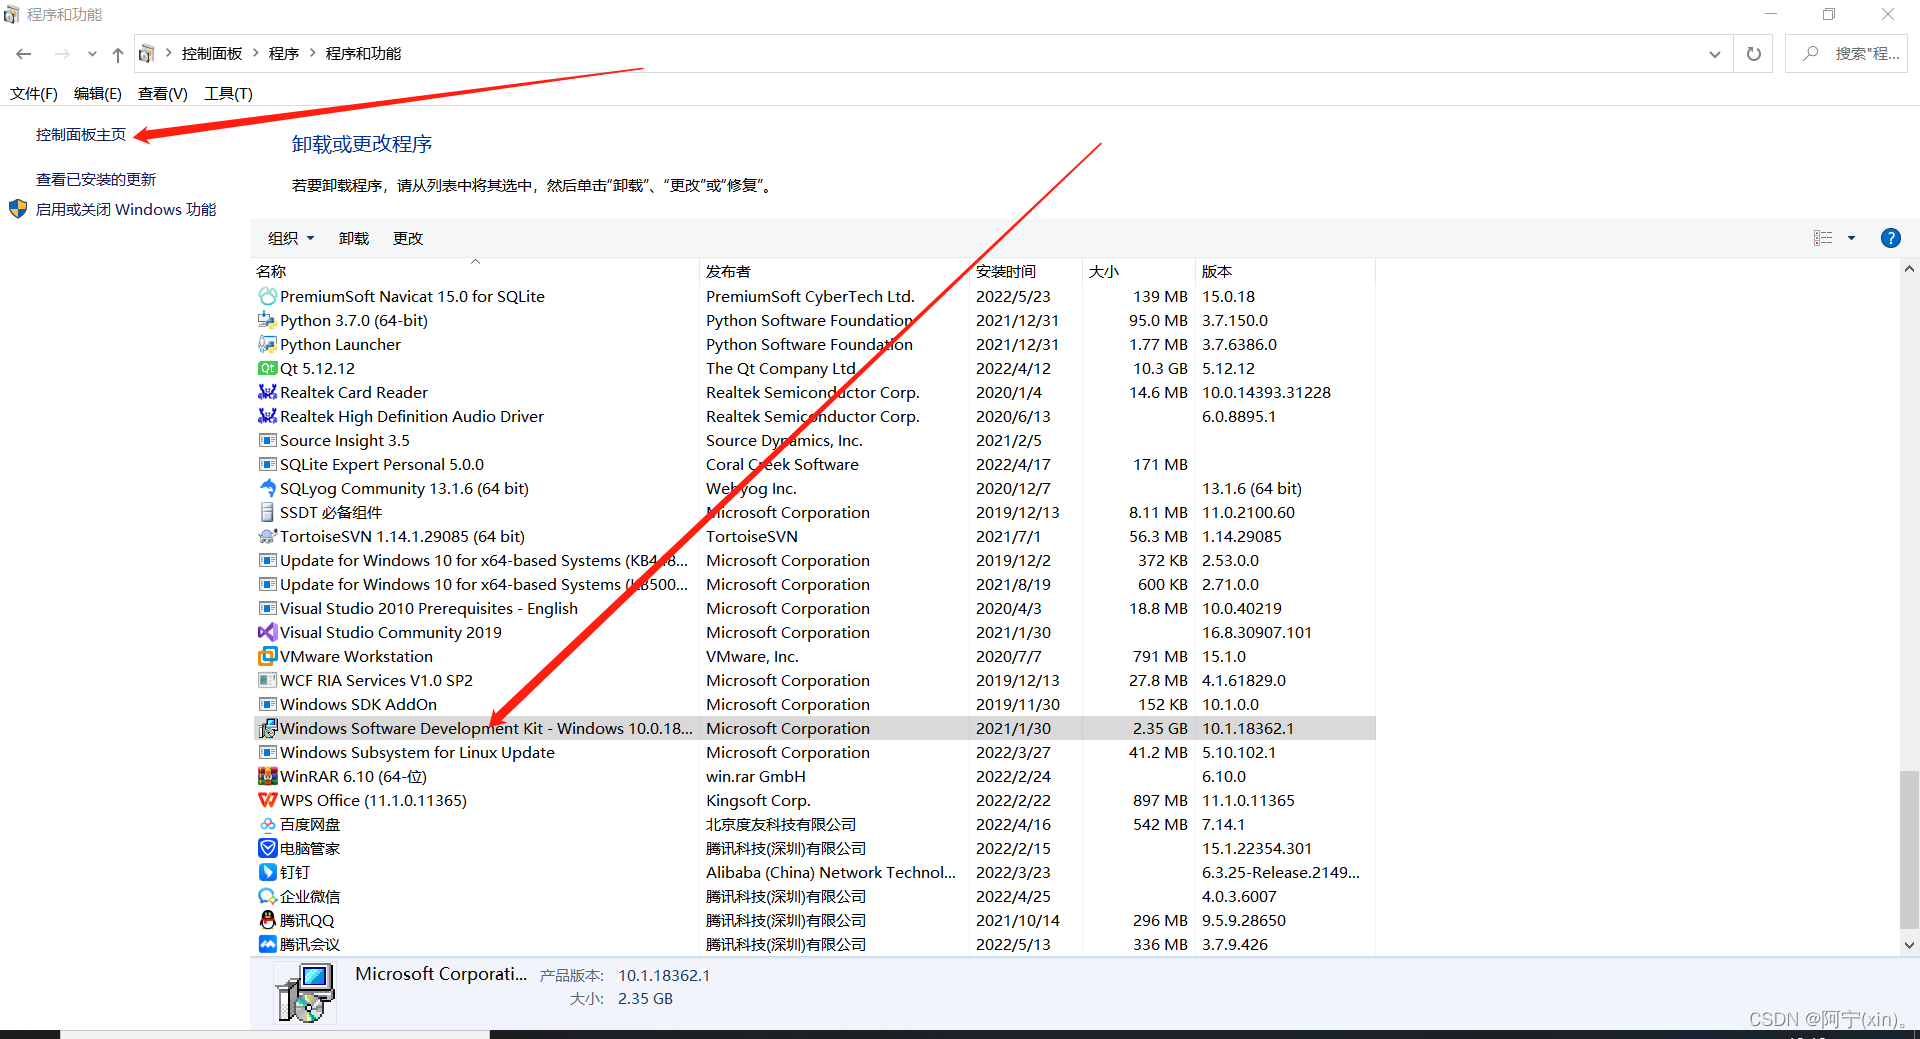This screenshot has height=1039, width=1920.
Task: Click version cell 16.8.30907.101
Action: point(1257,633)
